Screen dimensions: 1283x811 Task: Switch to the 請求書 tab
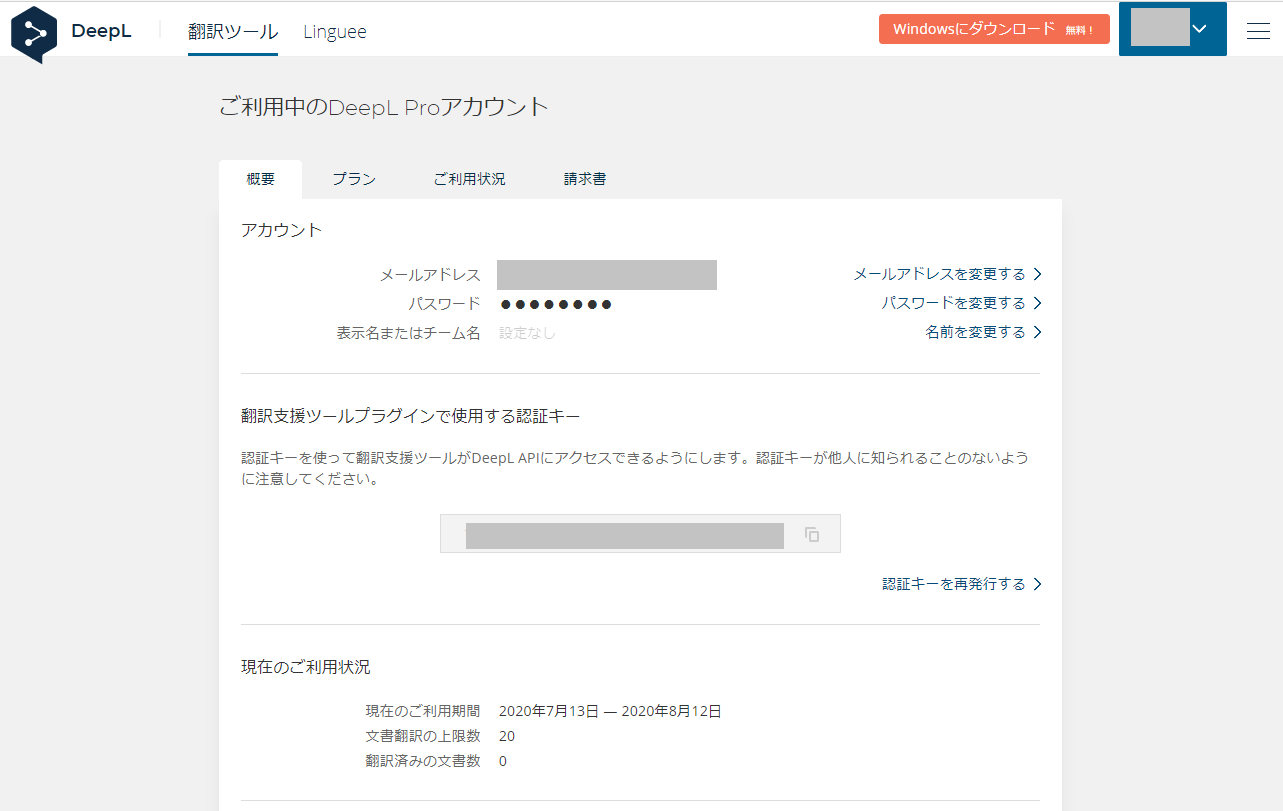585,178
